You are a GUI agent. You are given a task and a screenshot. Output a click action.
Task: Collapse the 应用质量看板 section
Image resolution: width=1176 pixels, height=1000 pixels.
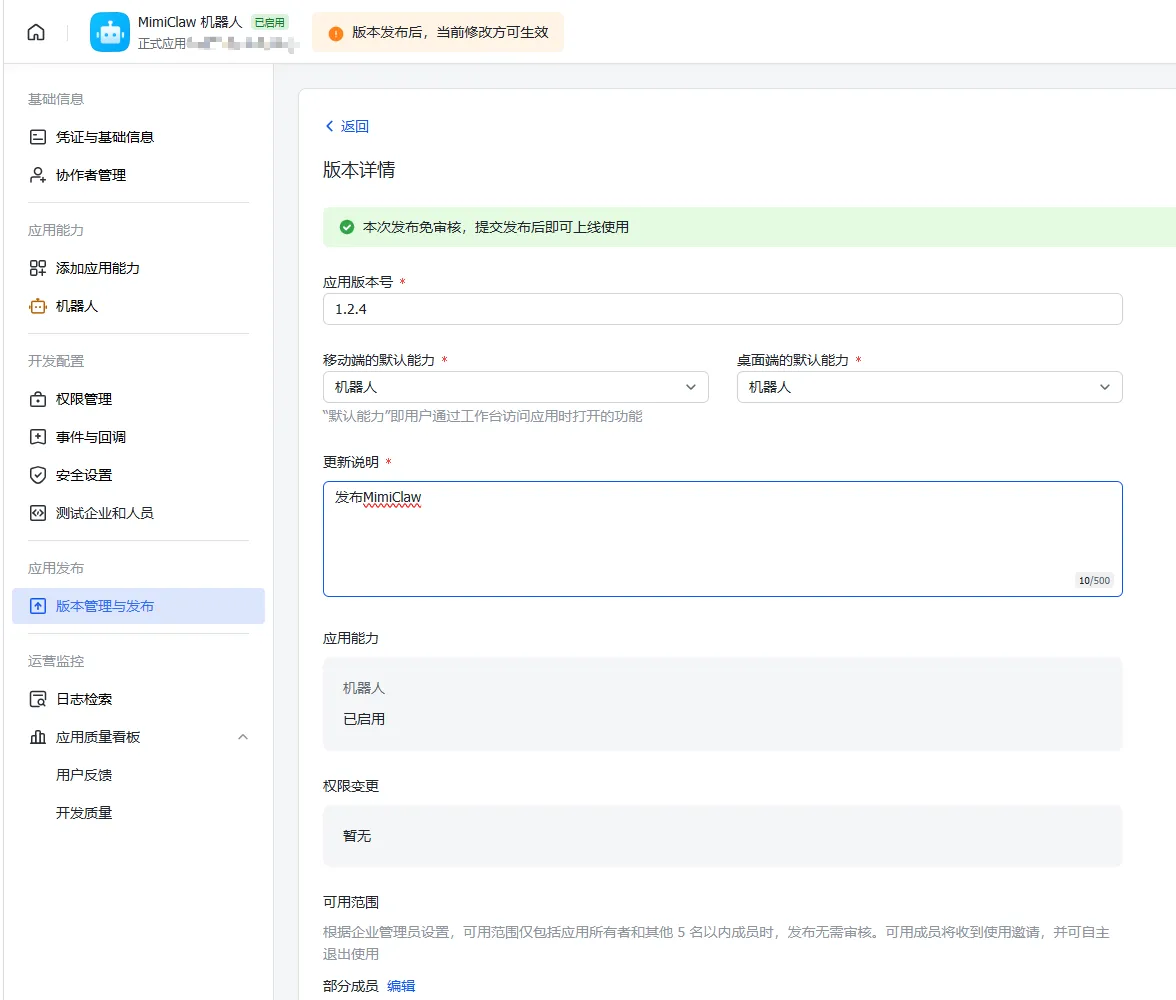[x=242, y=737]
